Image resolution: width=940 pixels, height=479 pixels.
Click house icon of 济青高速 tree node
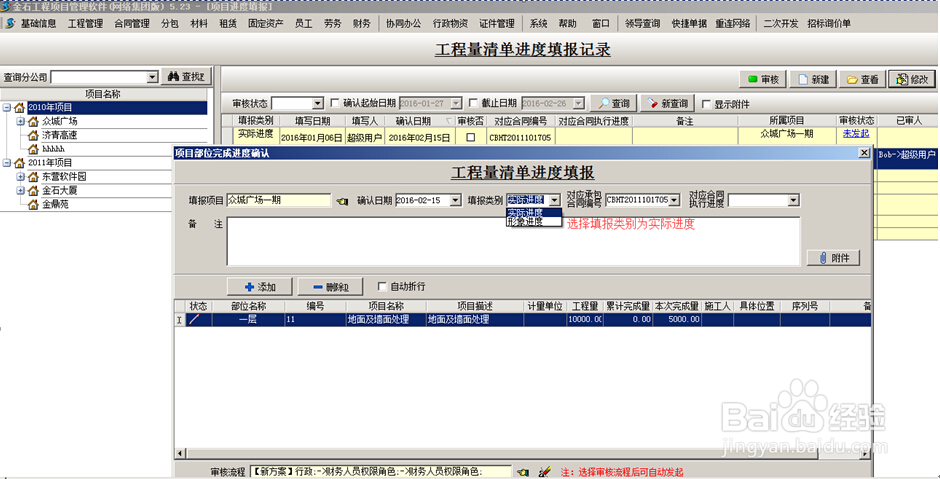pos(34,135)
